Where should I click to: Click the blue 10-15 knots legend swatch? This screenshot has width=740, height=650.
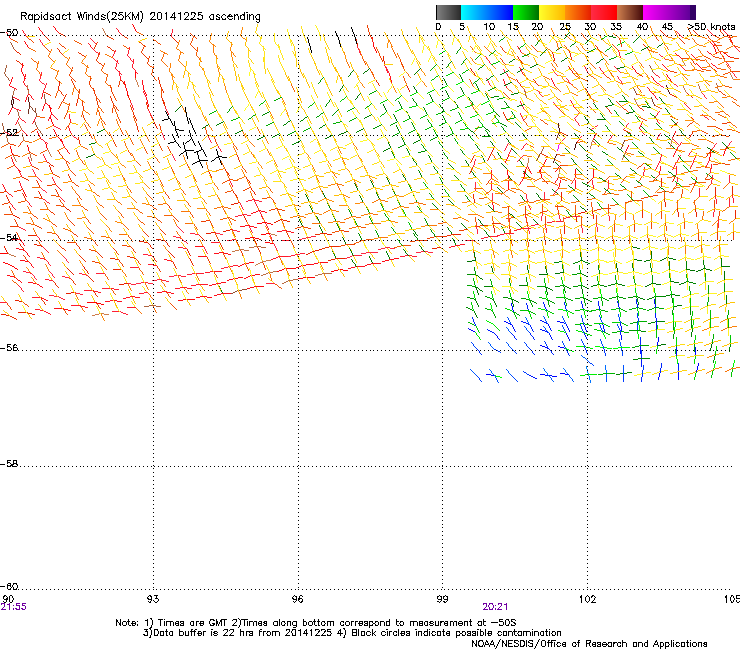[x=500, y=12]
